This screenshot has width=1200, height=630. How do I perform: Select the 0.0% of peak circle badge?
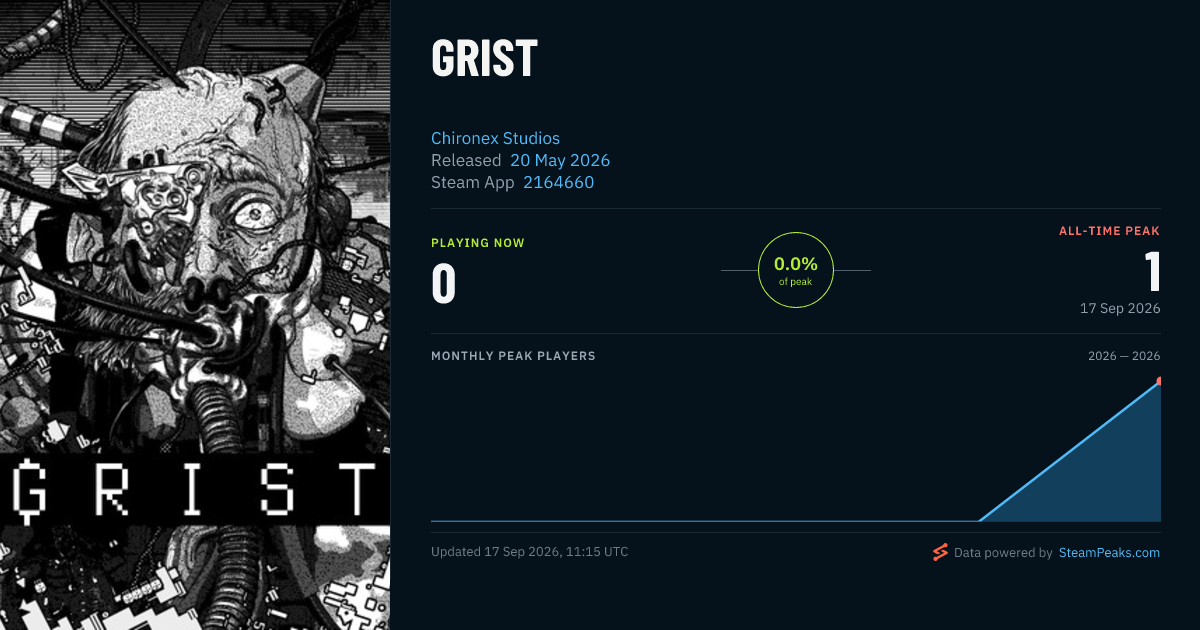click(x=796, y=270)
